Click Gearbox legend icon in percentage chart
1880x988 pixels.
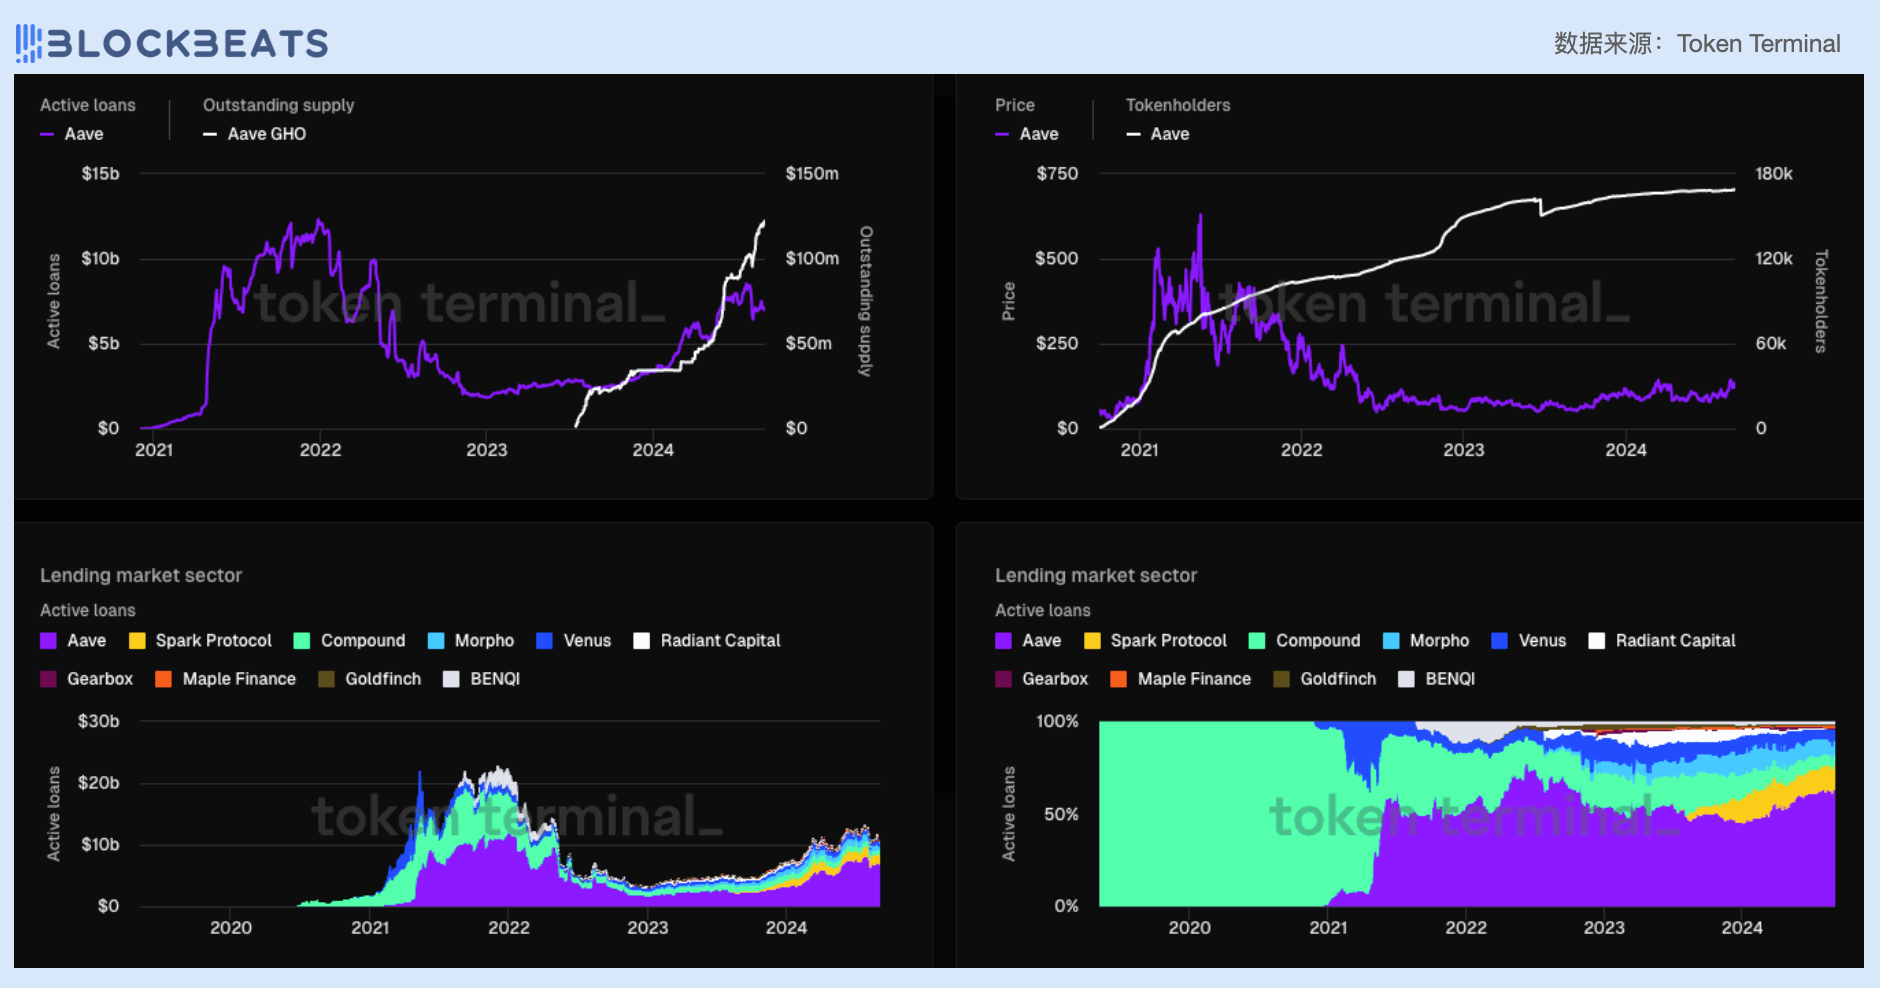click(x=1004, y=679)
